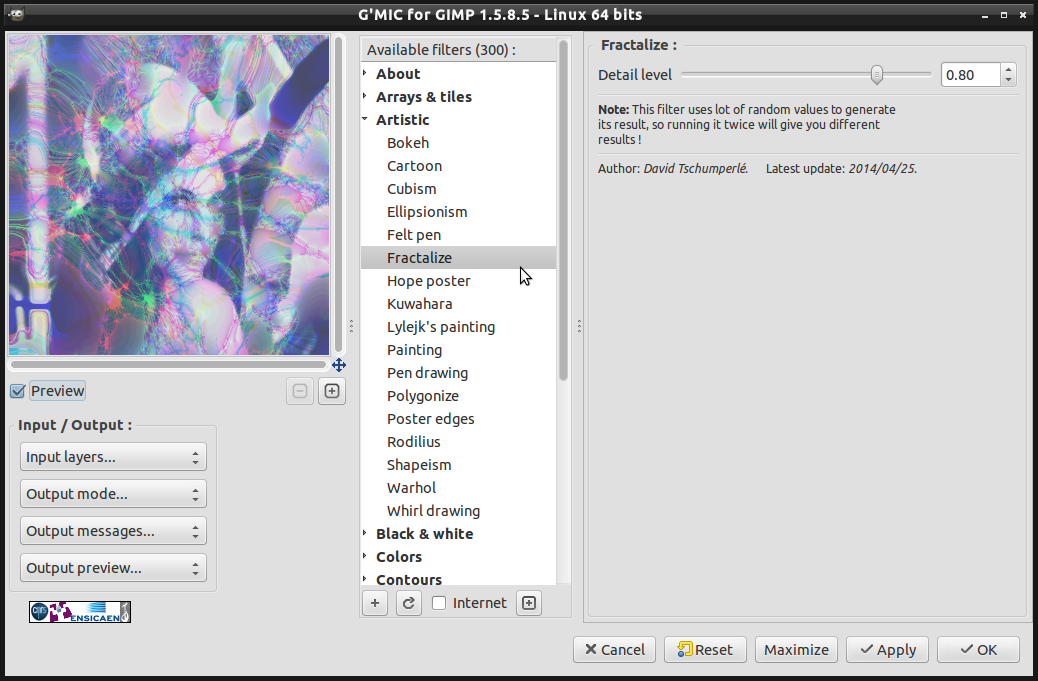
Task: Select the Cubism filter
Action: click(x=412, y=189)
